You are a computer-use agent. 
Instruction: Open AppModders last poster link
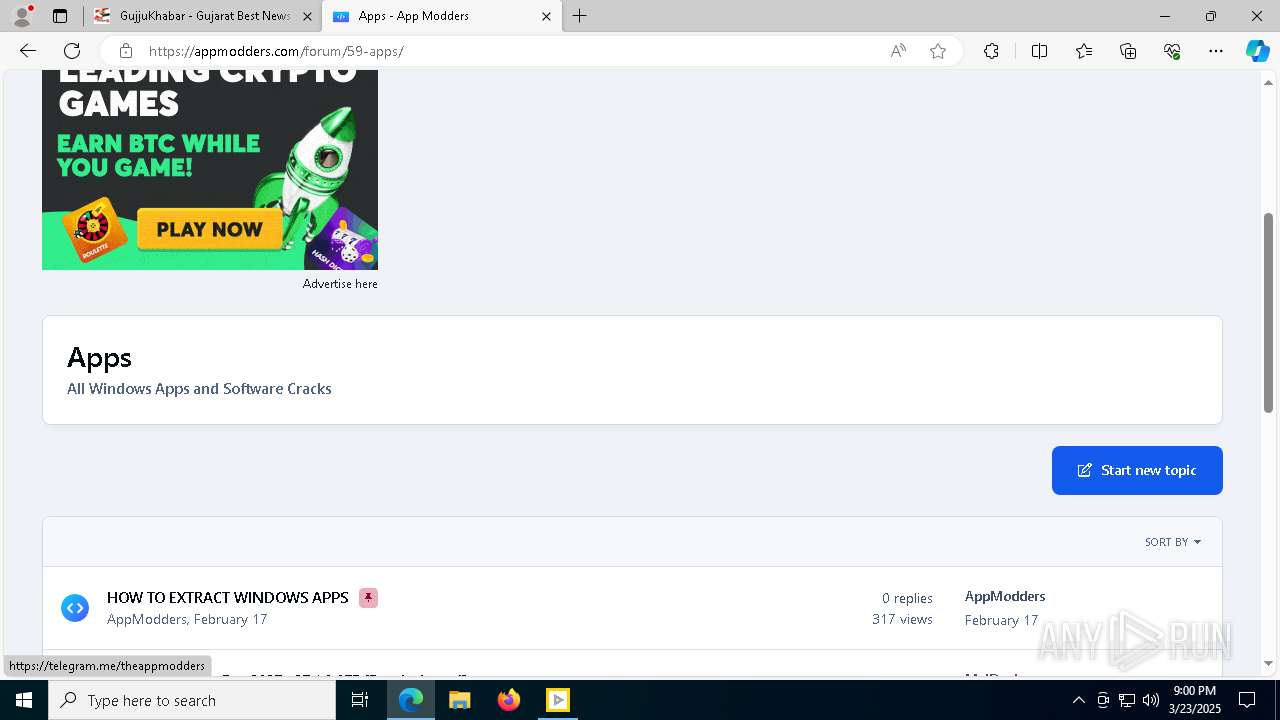coord(1005,596)
